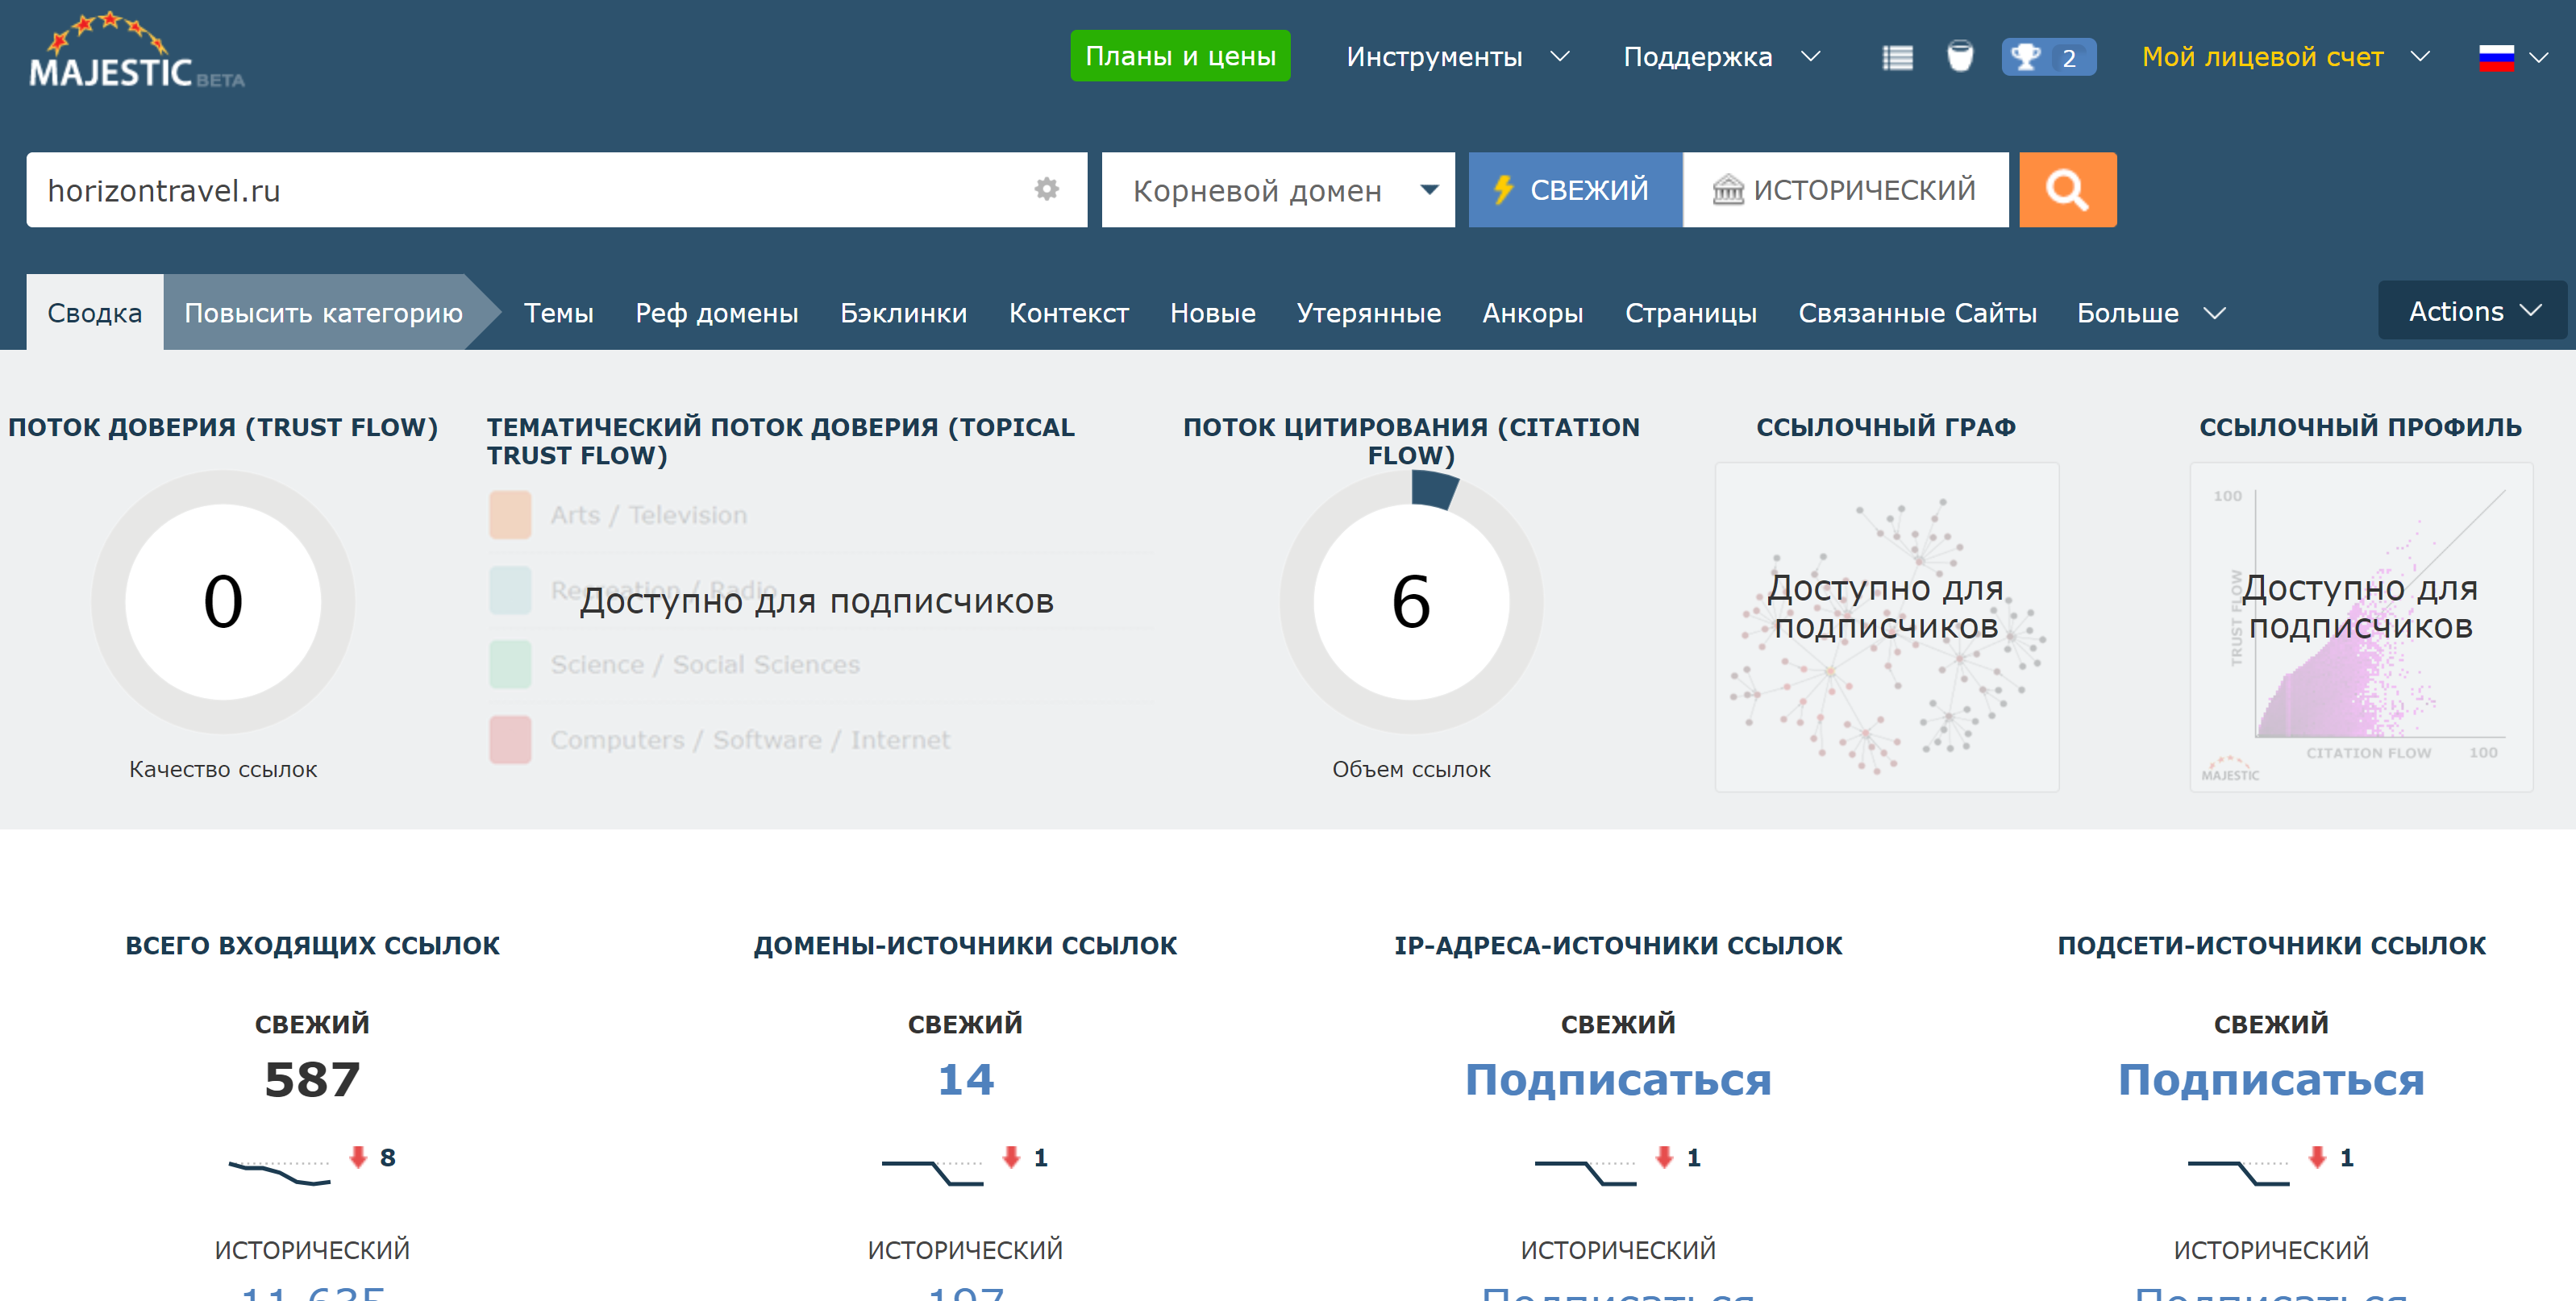The image size is (2576, 1301).
Task: Click the Trust Flow gauge showing 0
Action: [x=223, y=601]
